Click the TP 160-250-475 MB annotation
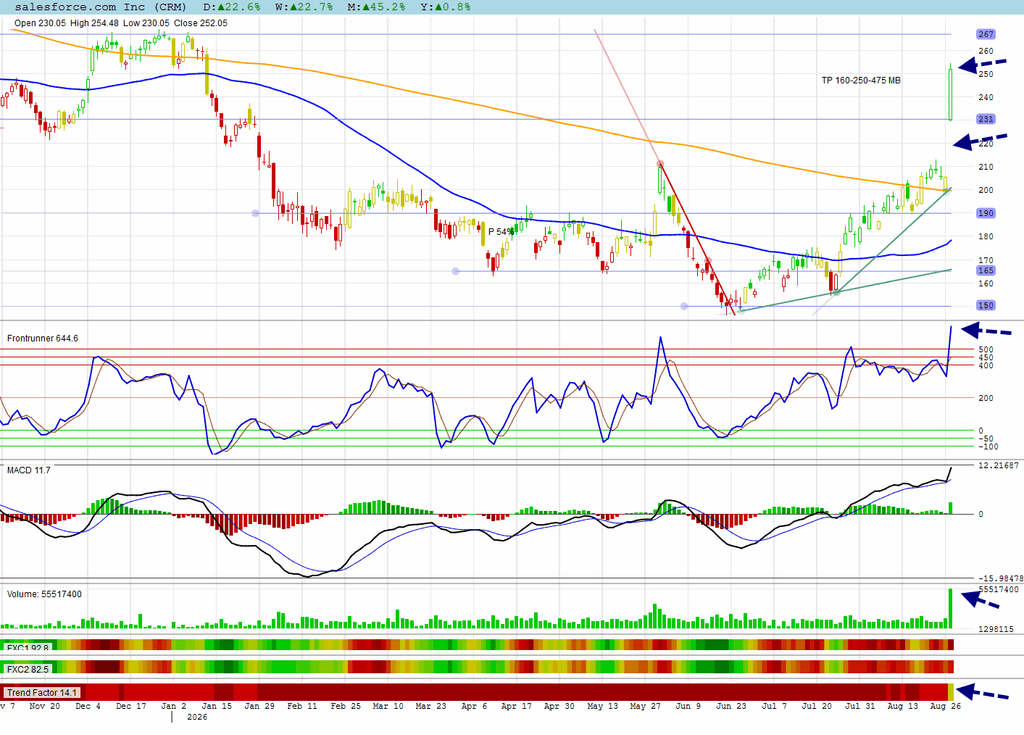This screenshot has height=735, width=1024. click(861, 80)
